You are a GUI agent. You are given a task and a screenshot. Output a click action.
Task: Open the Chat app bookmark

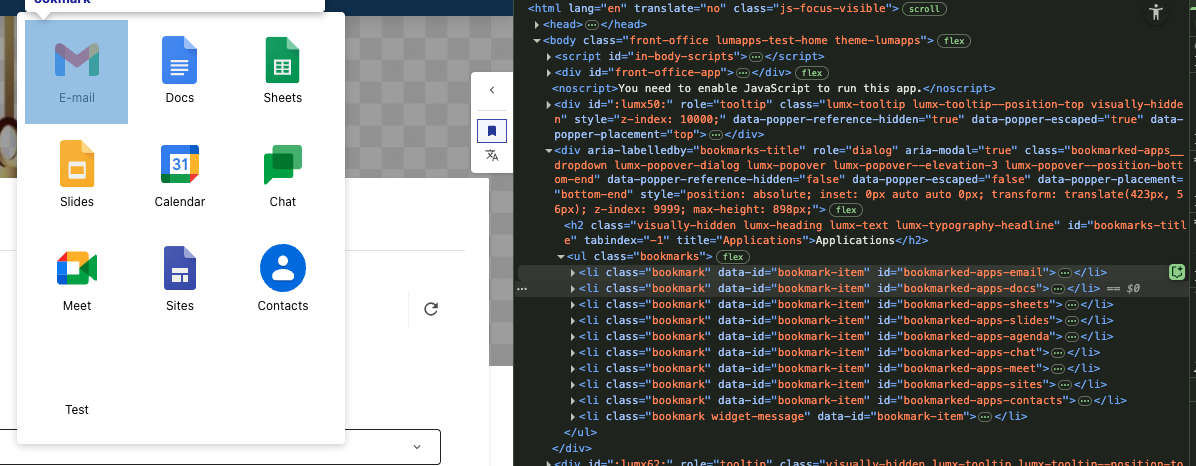pos(282,175)
